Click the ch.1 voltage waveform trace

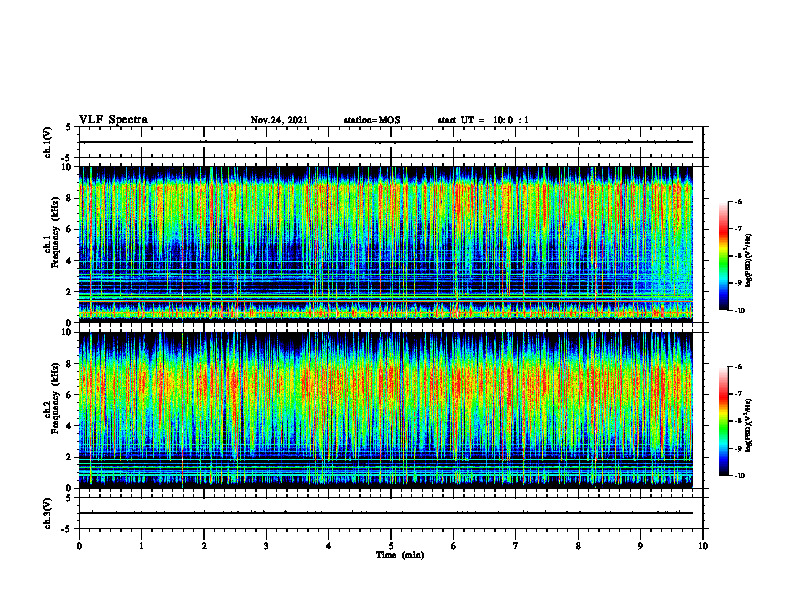point(386,142)
